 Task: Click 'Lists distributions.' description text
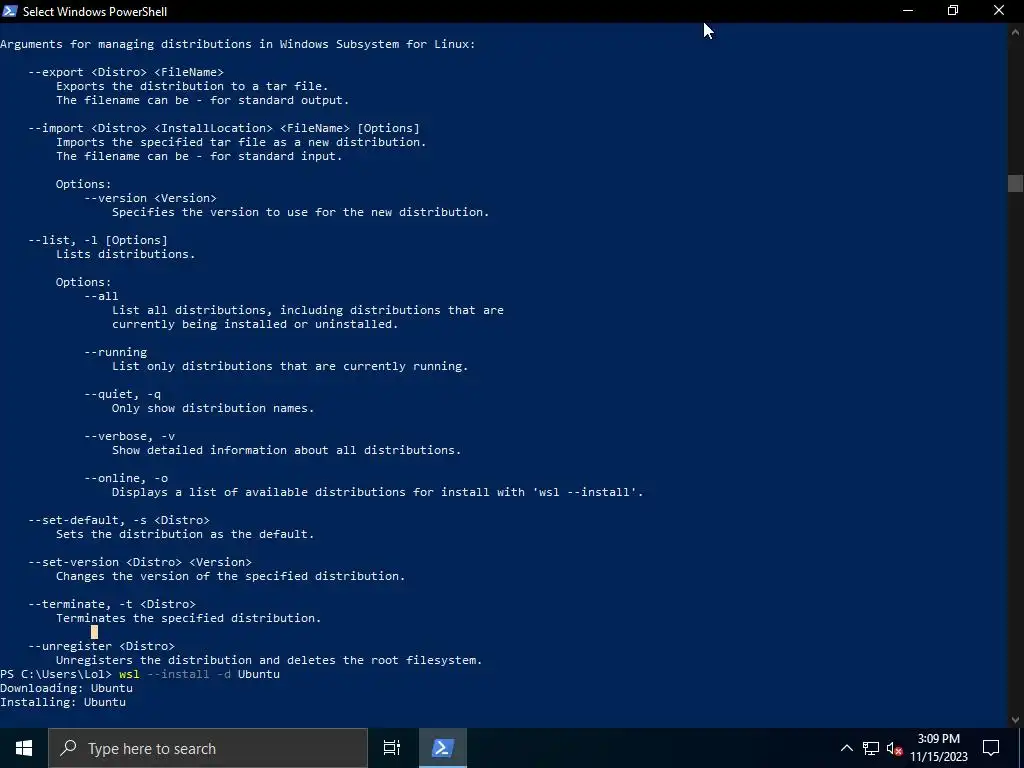[125, 254]
